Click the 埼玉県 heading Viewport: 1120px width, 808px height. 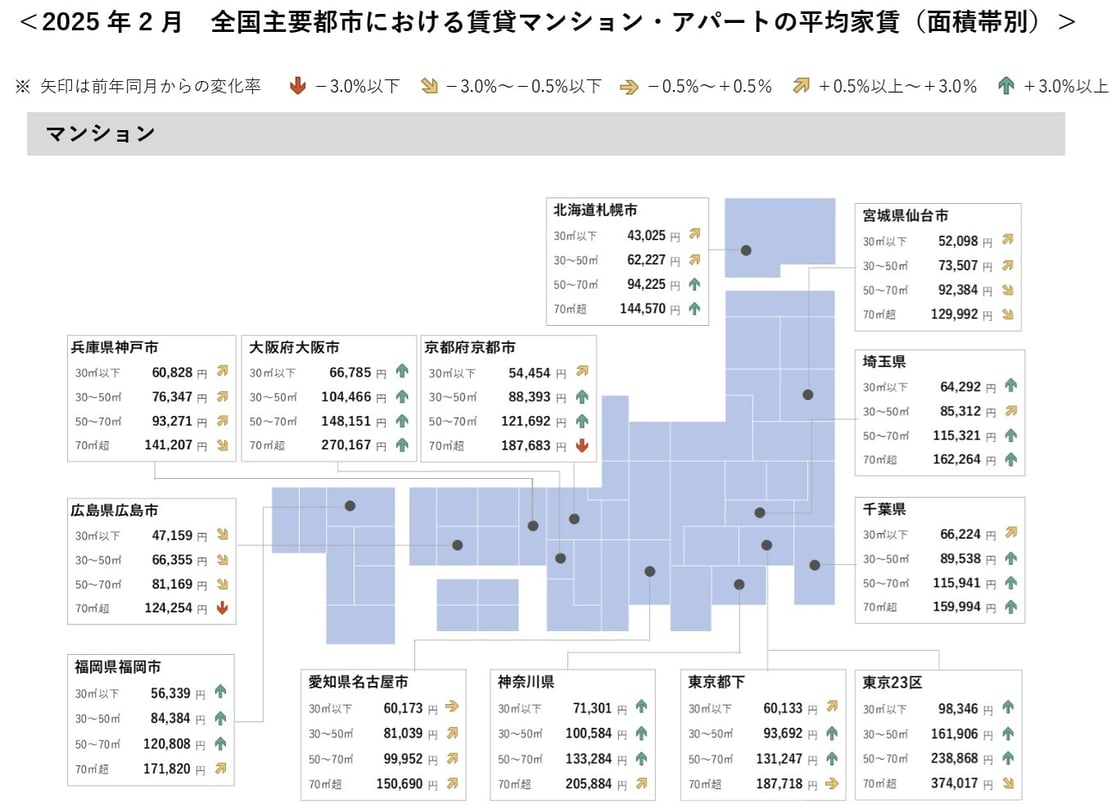pos(884,361)
